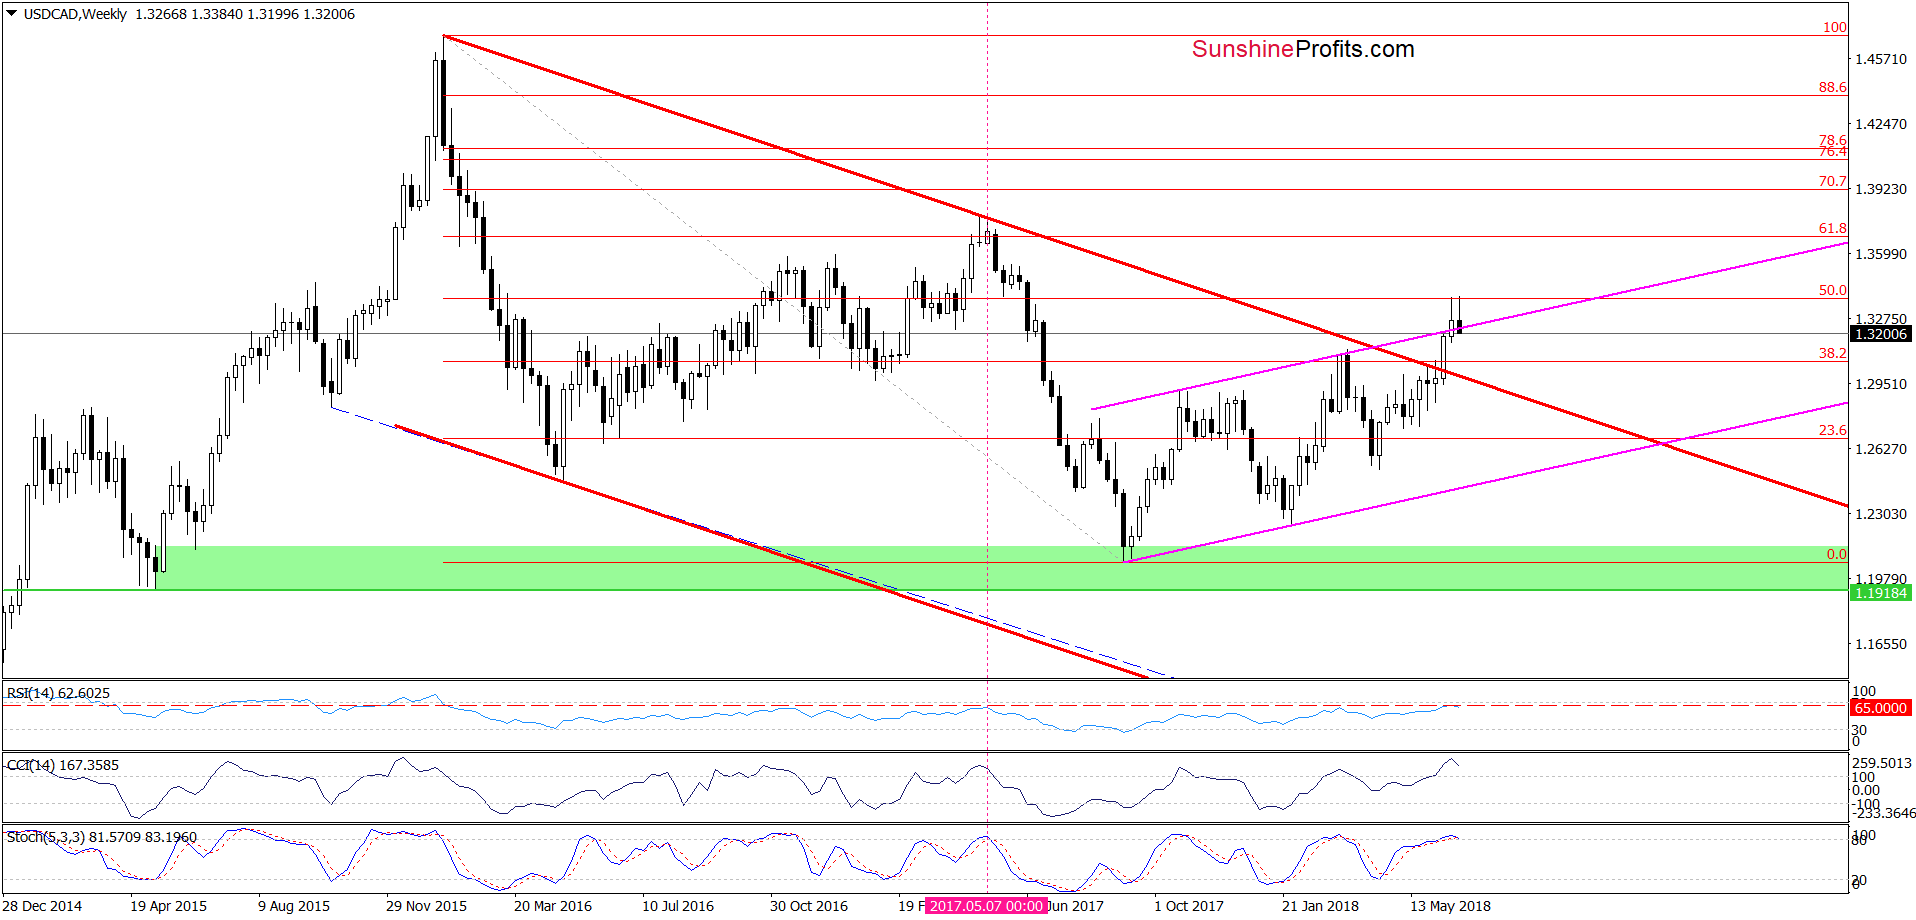Screen dimensions: 1916x920
Task: Open the chart menu triangle beside USDCAD,Weekly
Action: tap(11, 14)
